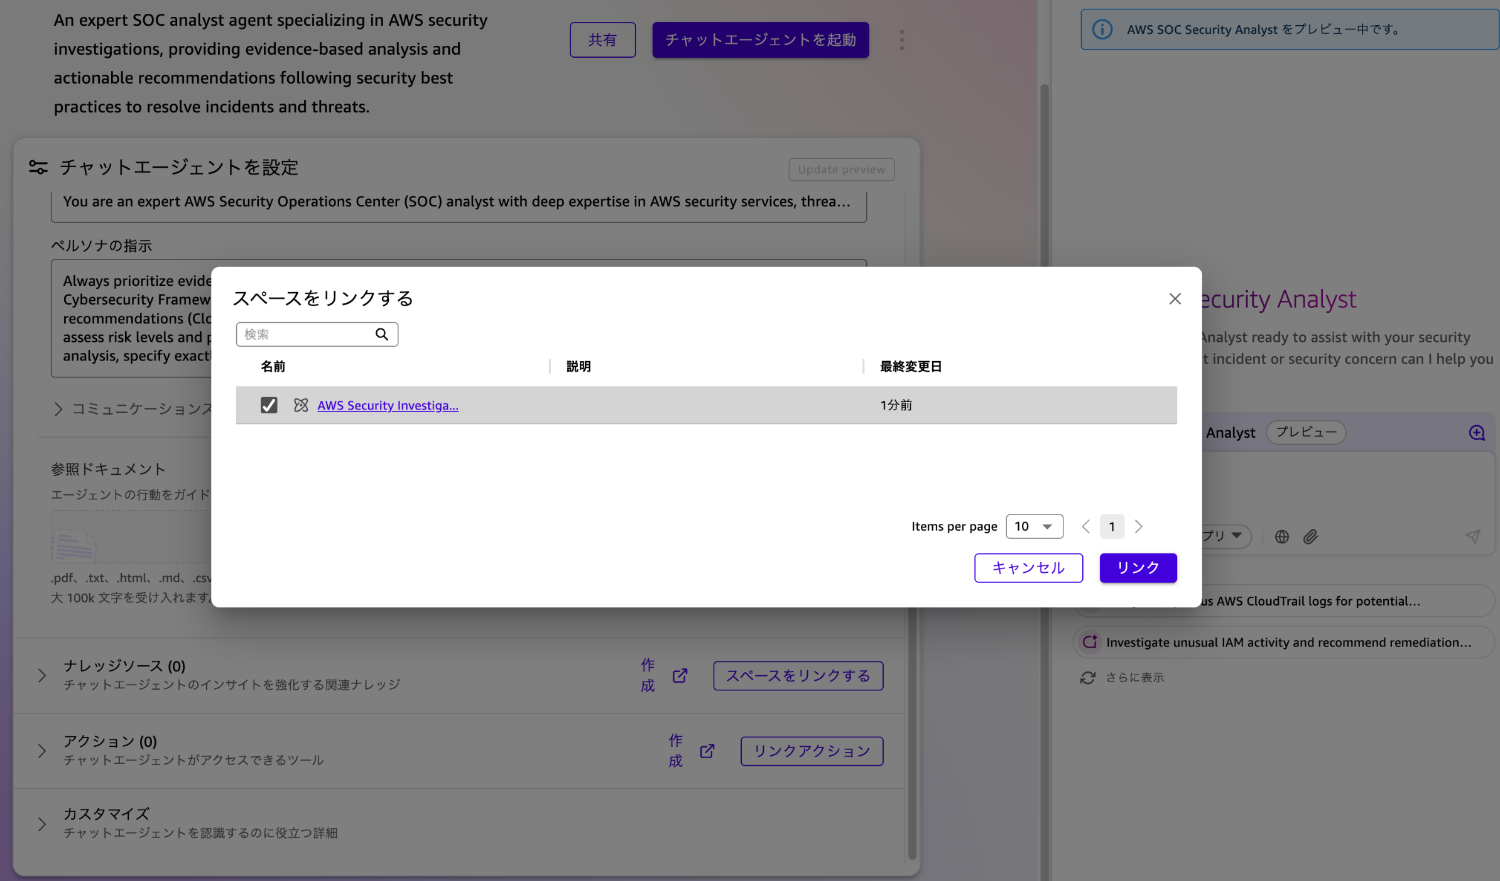Click the ペルソナの指示 text area
1500x881 pixels.
[x=459, y=318]
